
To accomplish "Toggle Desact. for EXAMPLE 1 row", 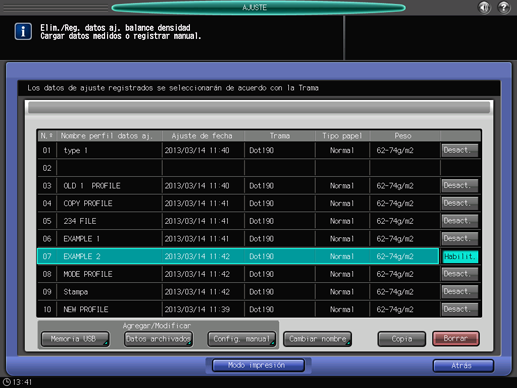I will (460, 239).
